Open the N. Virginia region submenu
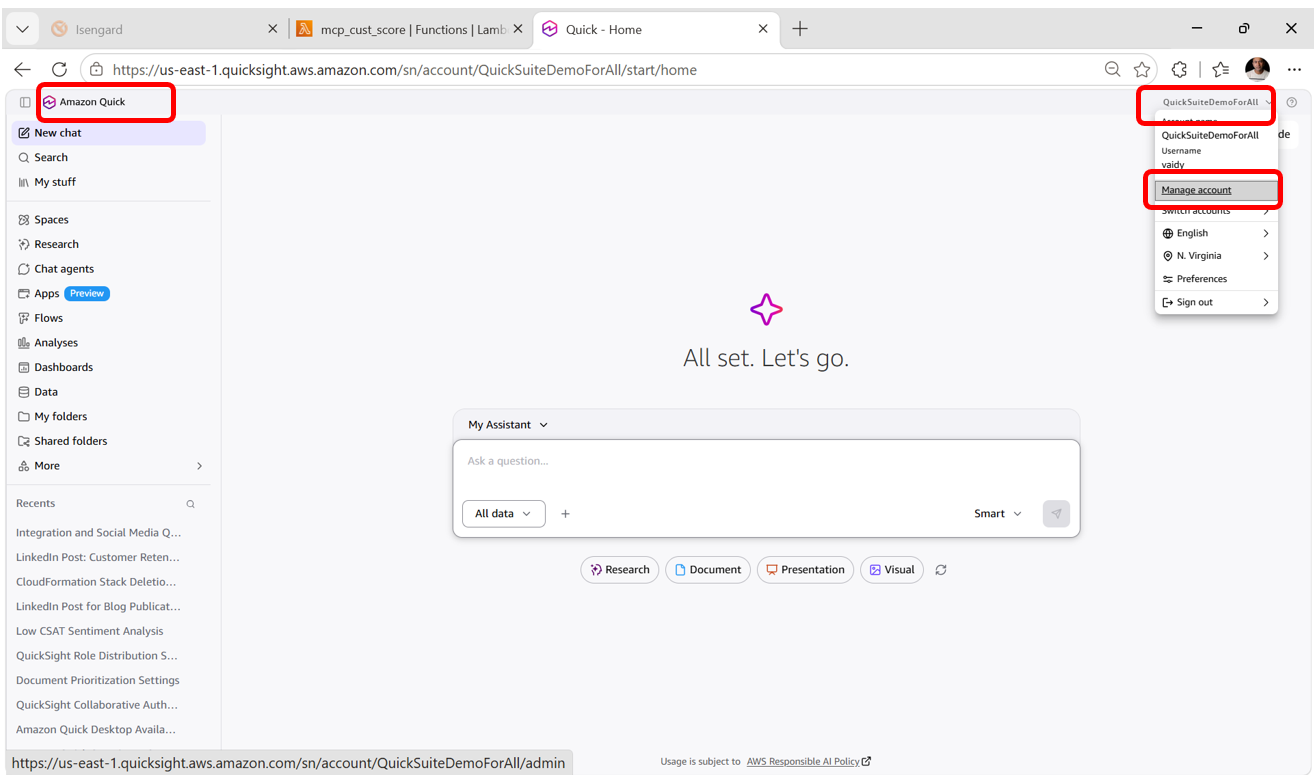Viewport: 1314px width, 775px height. click(1216, 256)
